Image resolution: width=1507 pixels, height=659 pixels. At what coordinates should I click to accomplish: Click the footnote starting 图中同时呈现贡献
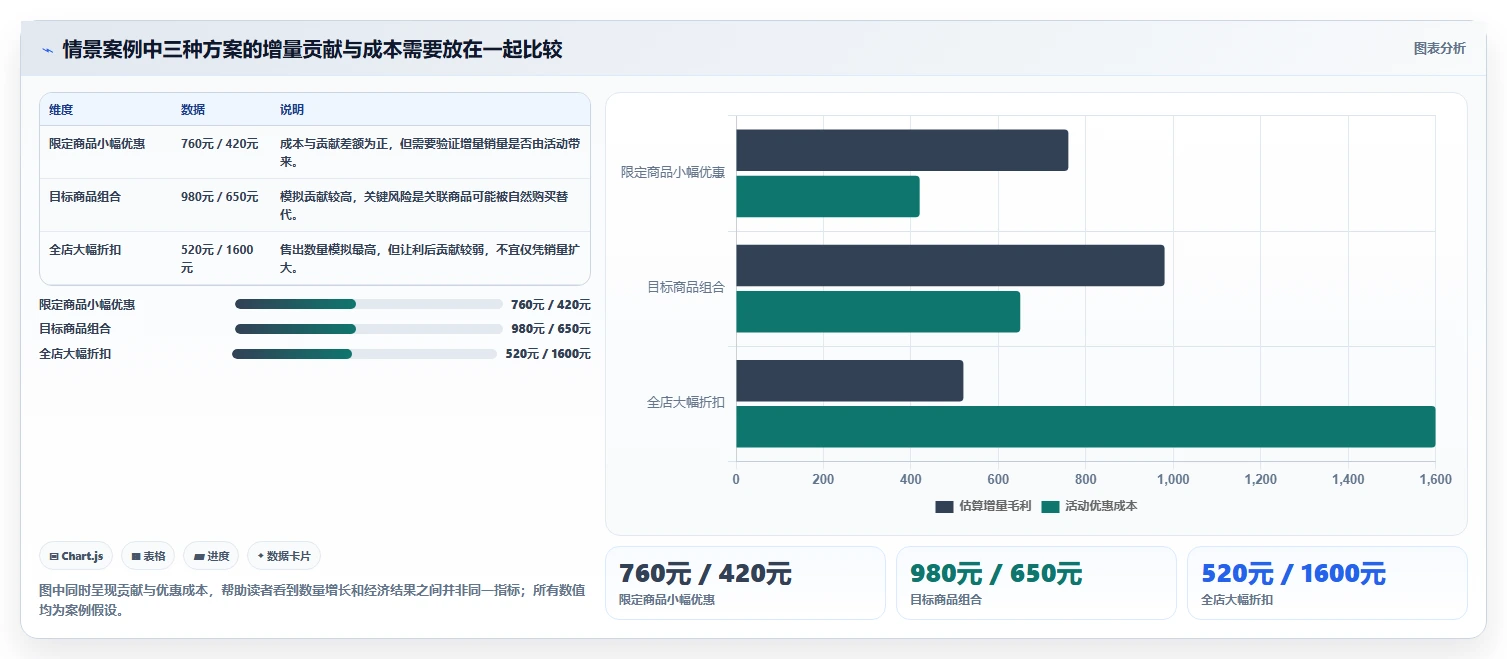312,600
